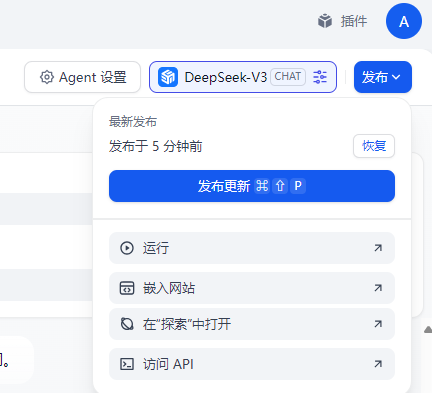Viewport: 432px width, 393px height.
Task: Open the 插件 plugins menu
Action: pyautogui.click(x=342, y=22)
